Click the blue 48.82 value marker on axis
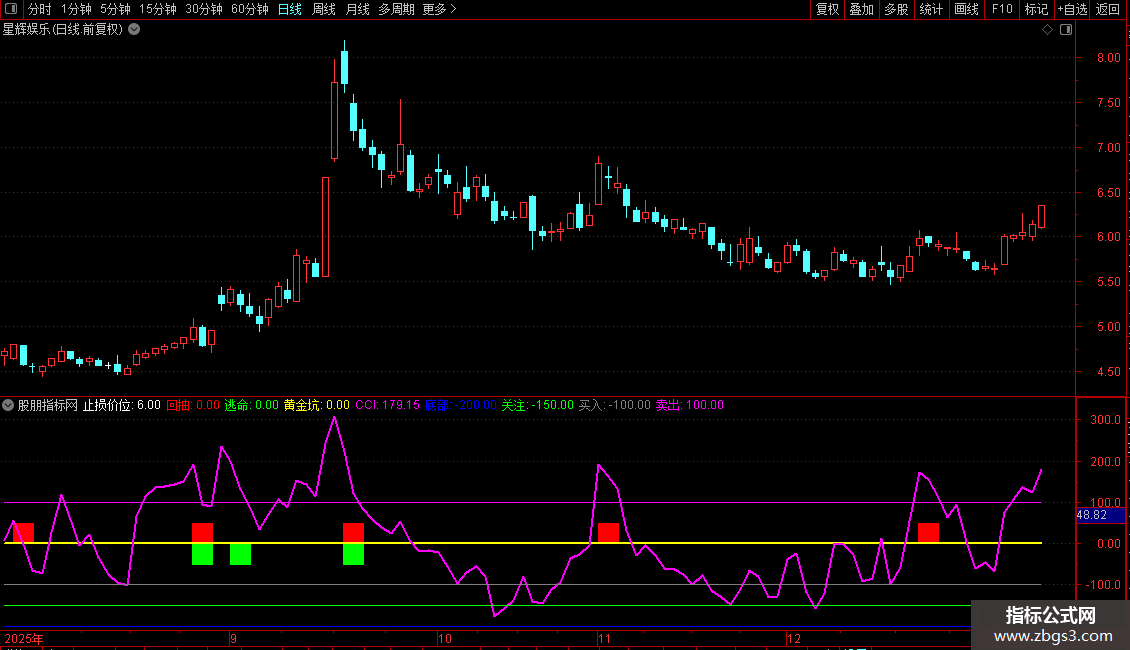Screen dimensions: 1130x650 tap(1091, 515)
